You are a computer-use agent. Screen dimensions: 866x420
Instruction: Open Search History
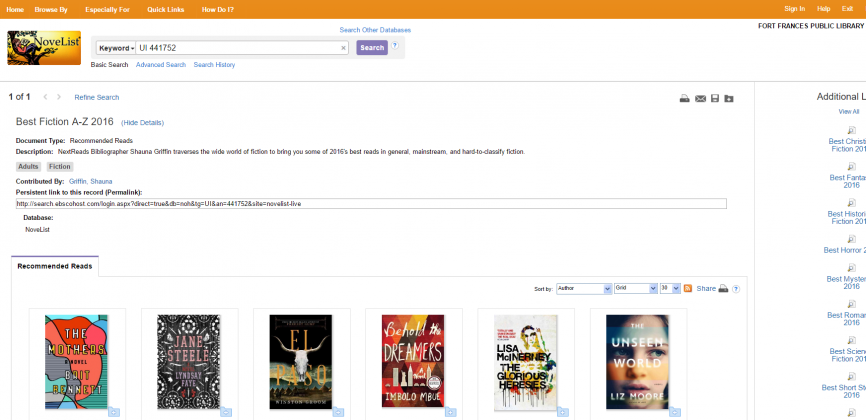[214, 65]
